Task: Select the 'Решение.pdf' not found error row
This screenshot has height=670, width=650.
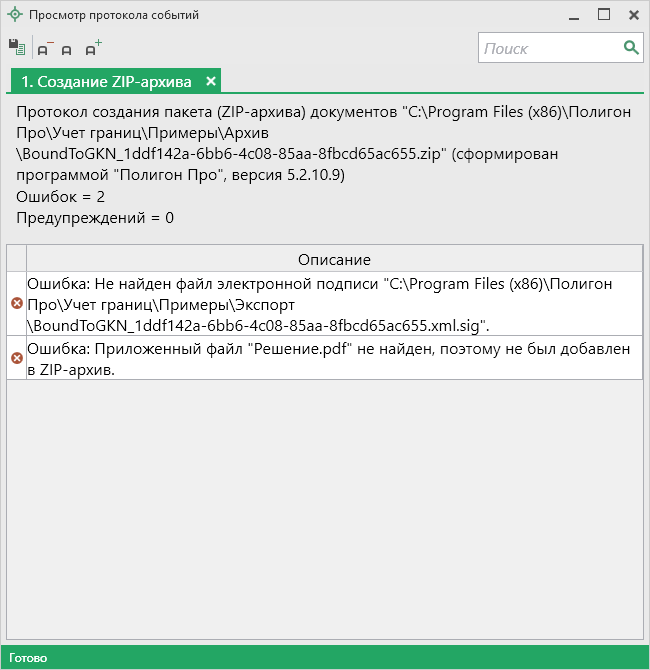Action: click(334, 358)
